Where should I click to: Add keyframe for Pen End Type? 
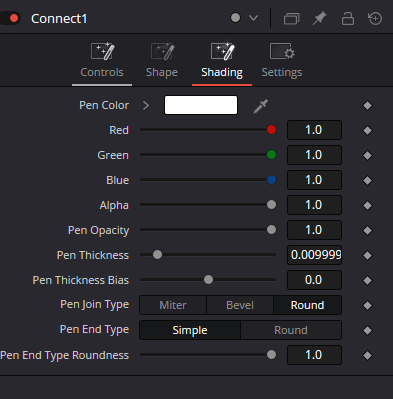[367, 331]
